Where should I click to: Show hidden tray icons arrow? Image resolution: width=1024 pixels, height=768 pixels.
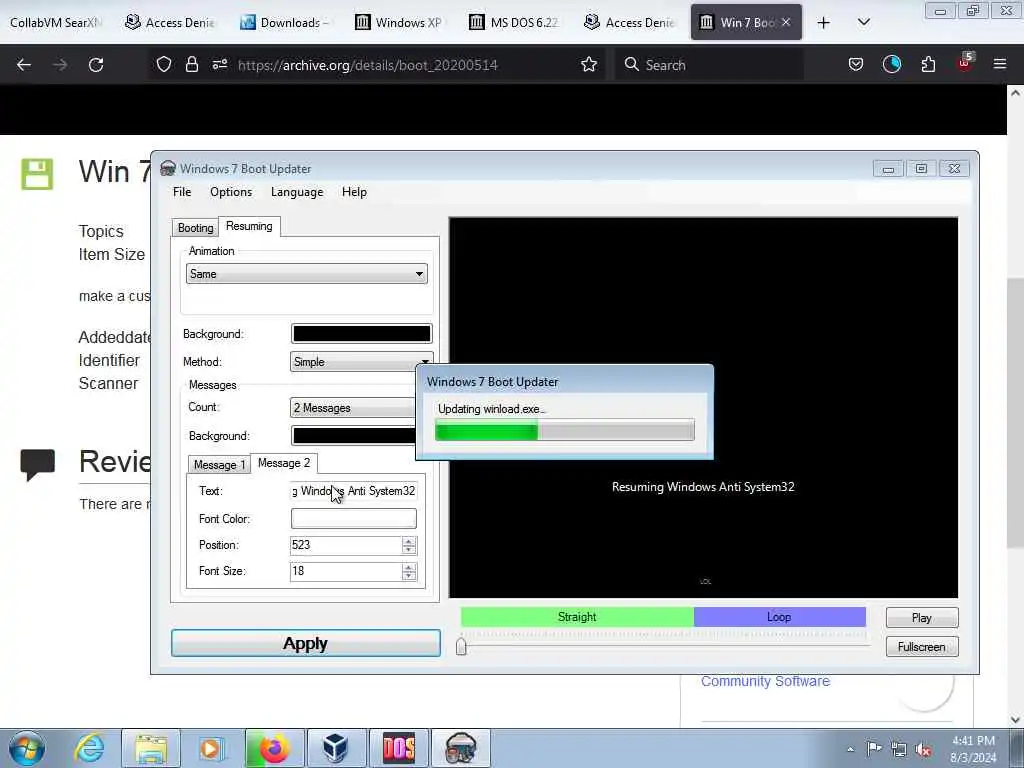tap(850, 749)
